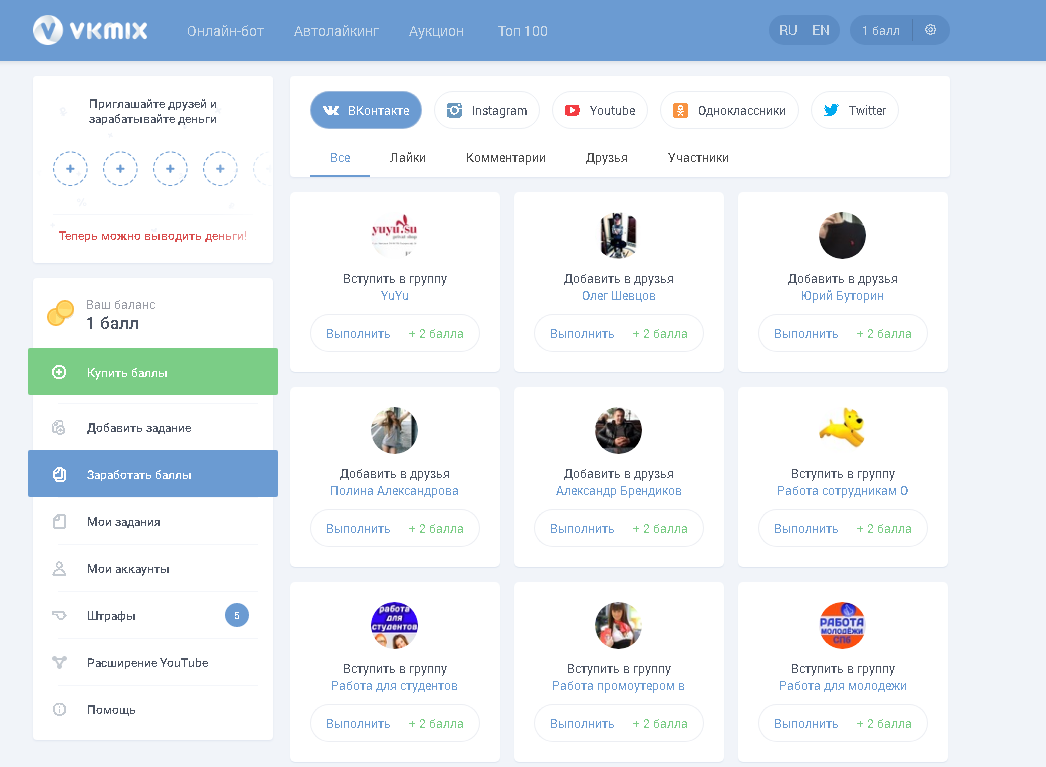Click the VK icon in ВКонтакте tab
The width and height of the screenshot is (1046, 767).
click(x=331, y=111)
